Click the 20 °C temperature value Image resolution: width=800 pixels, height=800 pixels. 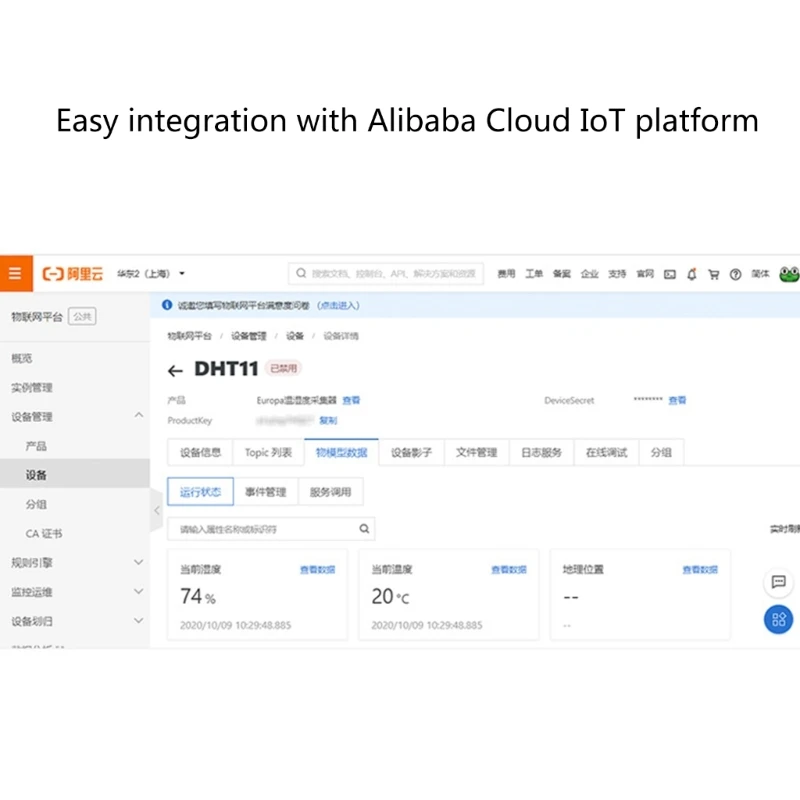(x=390, y=596)
